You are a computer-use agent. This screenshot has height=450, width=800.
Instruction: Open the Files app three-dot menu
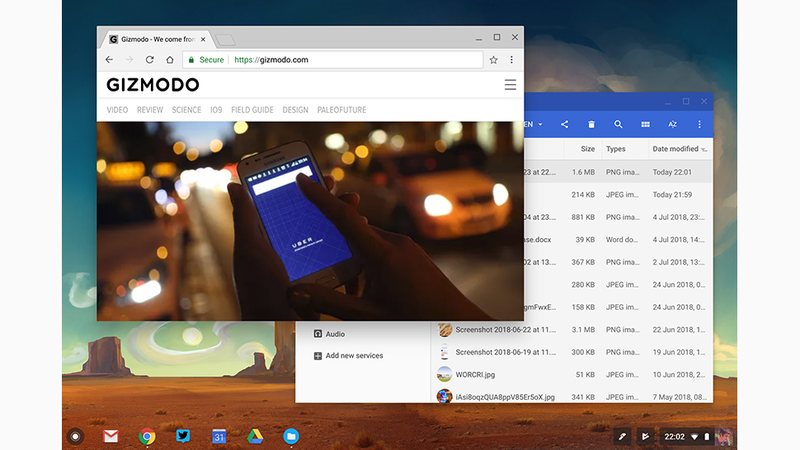click(x=699, y=124)
